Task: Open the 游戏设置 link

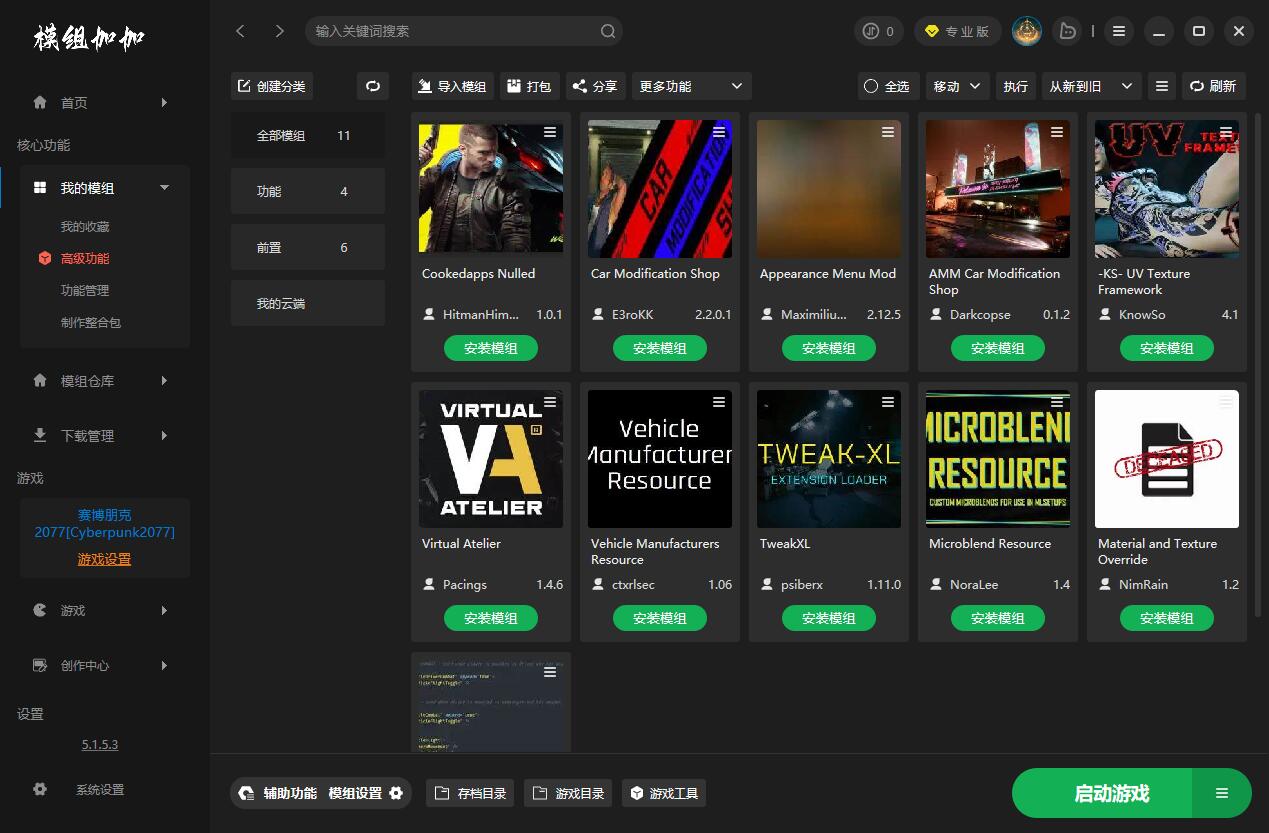Action: (x=104, y=559)
